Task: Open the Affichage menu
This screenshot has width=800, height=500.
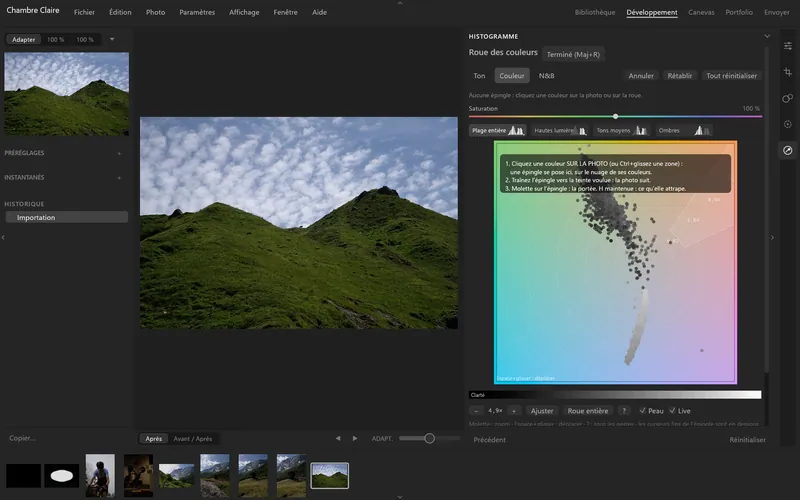Action: point(244,12)
